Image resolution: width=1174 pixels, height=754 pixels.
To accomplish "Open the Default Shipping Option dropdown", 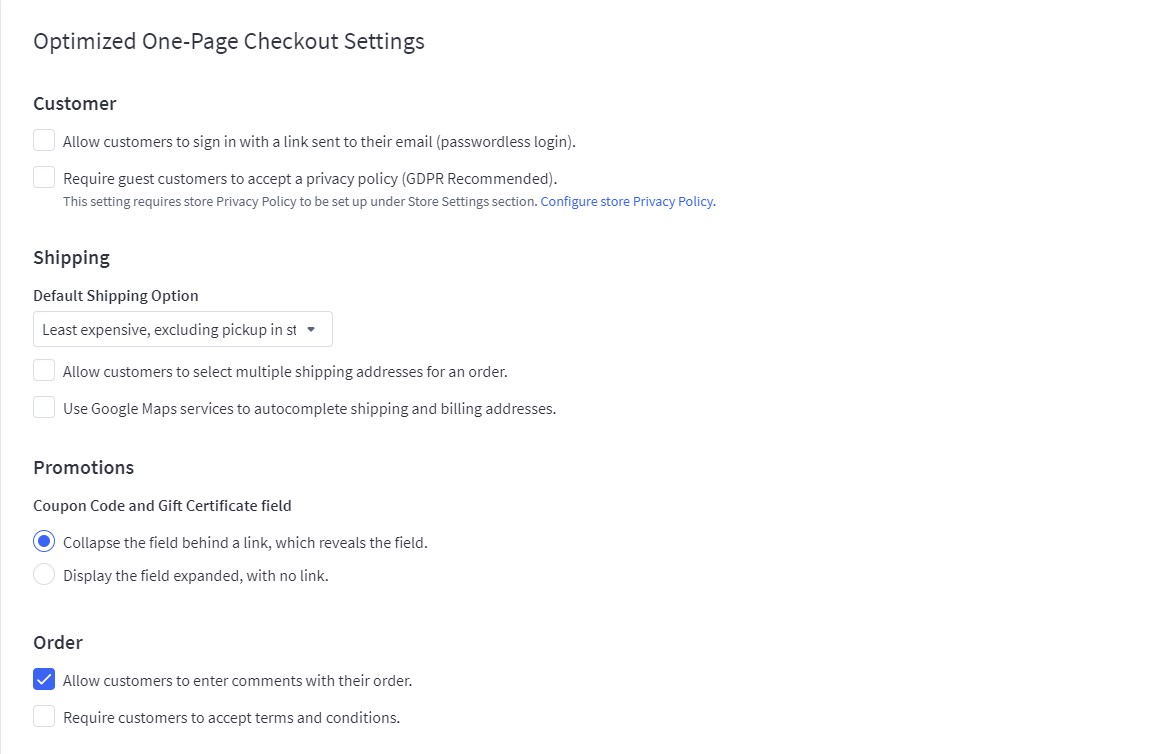I will (182, 329).
